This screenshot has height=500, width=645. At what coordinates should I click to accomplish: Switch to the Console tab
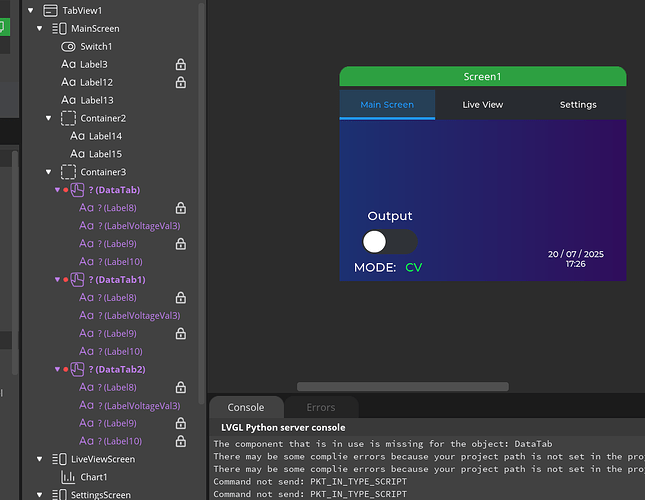[x=246, y=407]
